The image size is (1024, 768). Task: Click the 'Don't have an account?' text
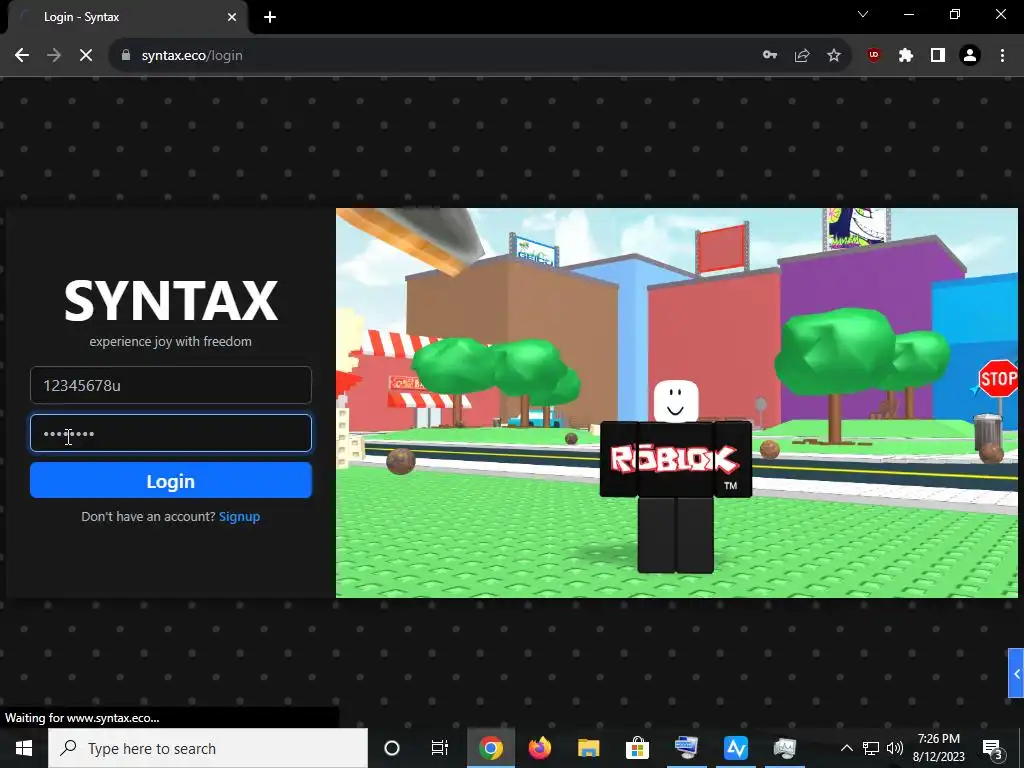tap(148, 517)
